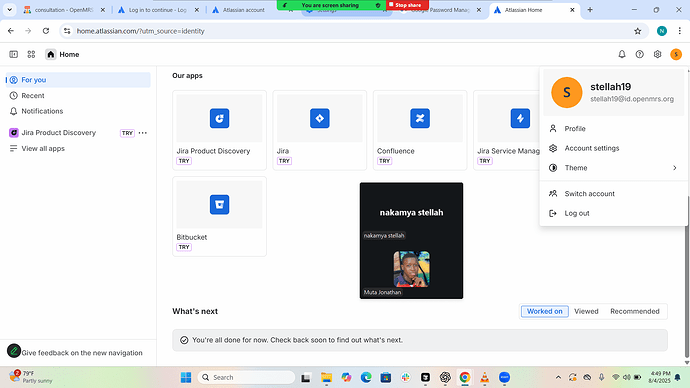This screenshot has width=690, height=388.
Task: Open the Jira Service Management tile icon
Action: pos(520,118)
